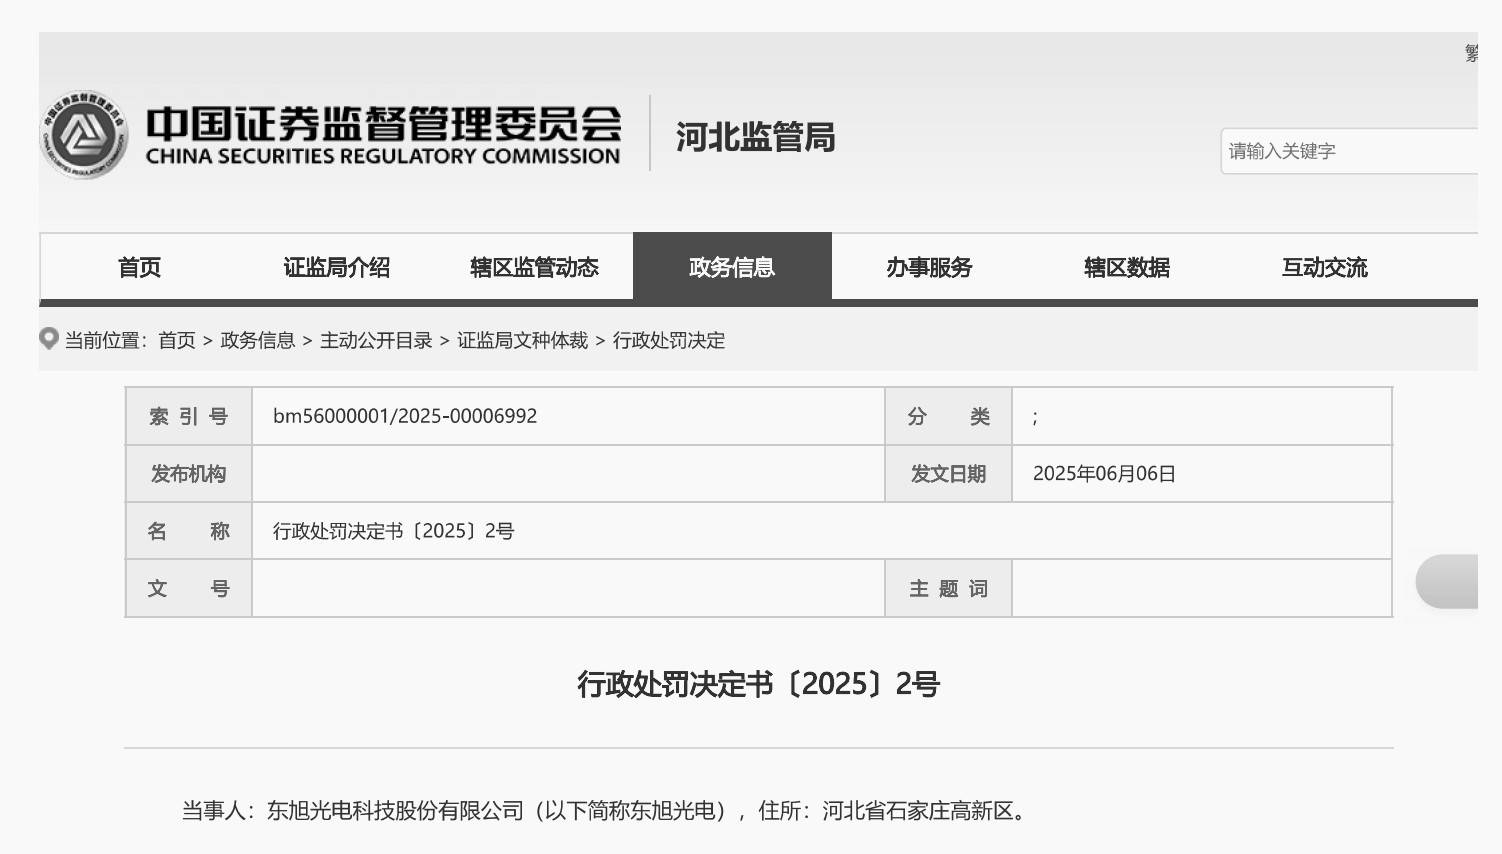Click the traditional Chinese toggle at top right
This screenshot has height=854, width=1502.
coord(1471,54)
